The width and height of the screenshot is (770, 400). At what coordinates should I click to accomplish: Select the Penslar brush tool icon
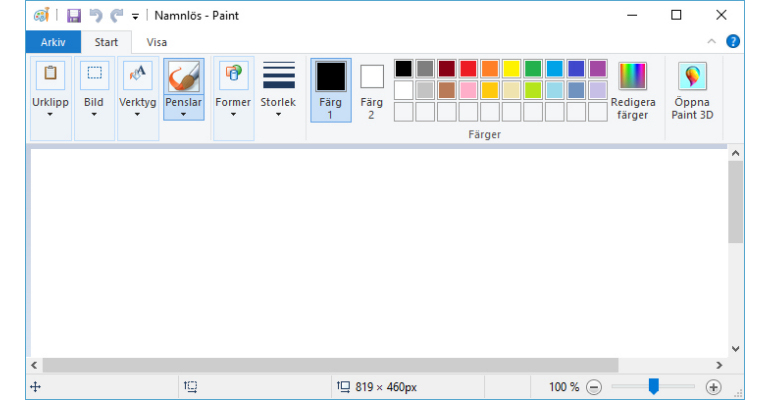[184, 77]
